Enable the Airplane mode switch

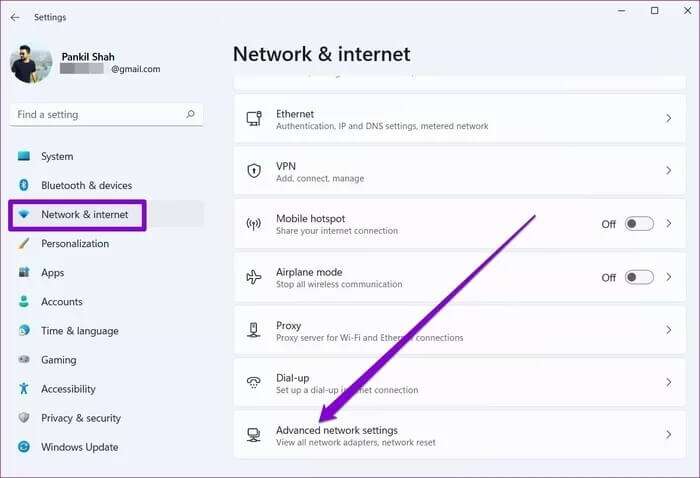639,277
